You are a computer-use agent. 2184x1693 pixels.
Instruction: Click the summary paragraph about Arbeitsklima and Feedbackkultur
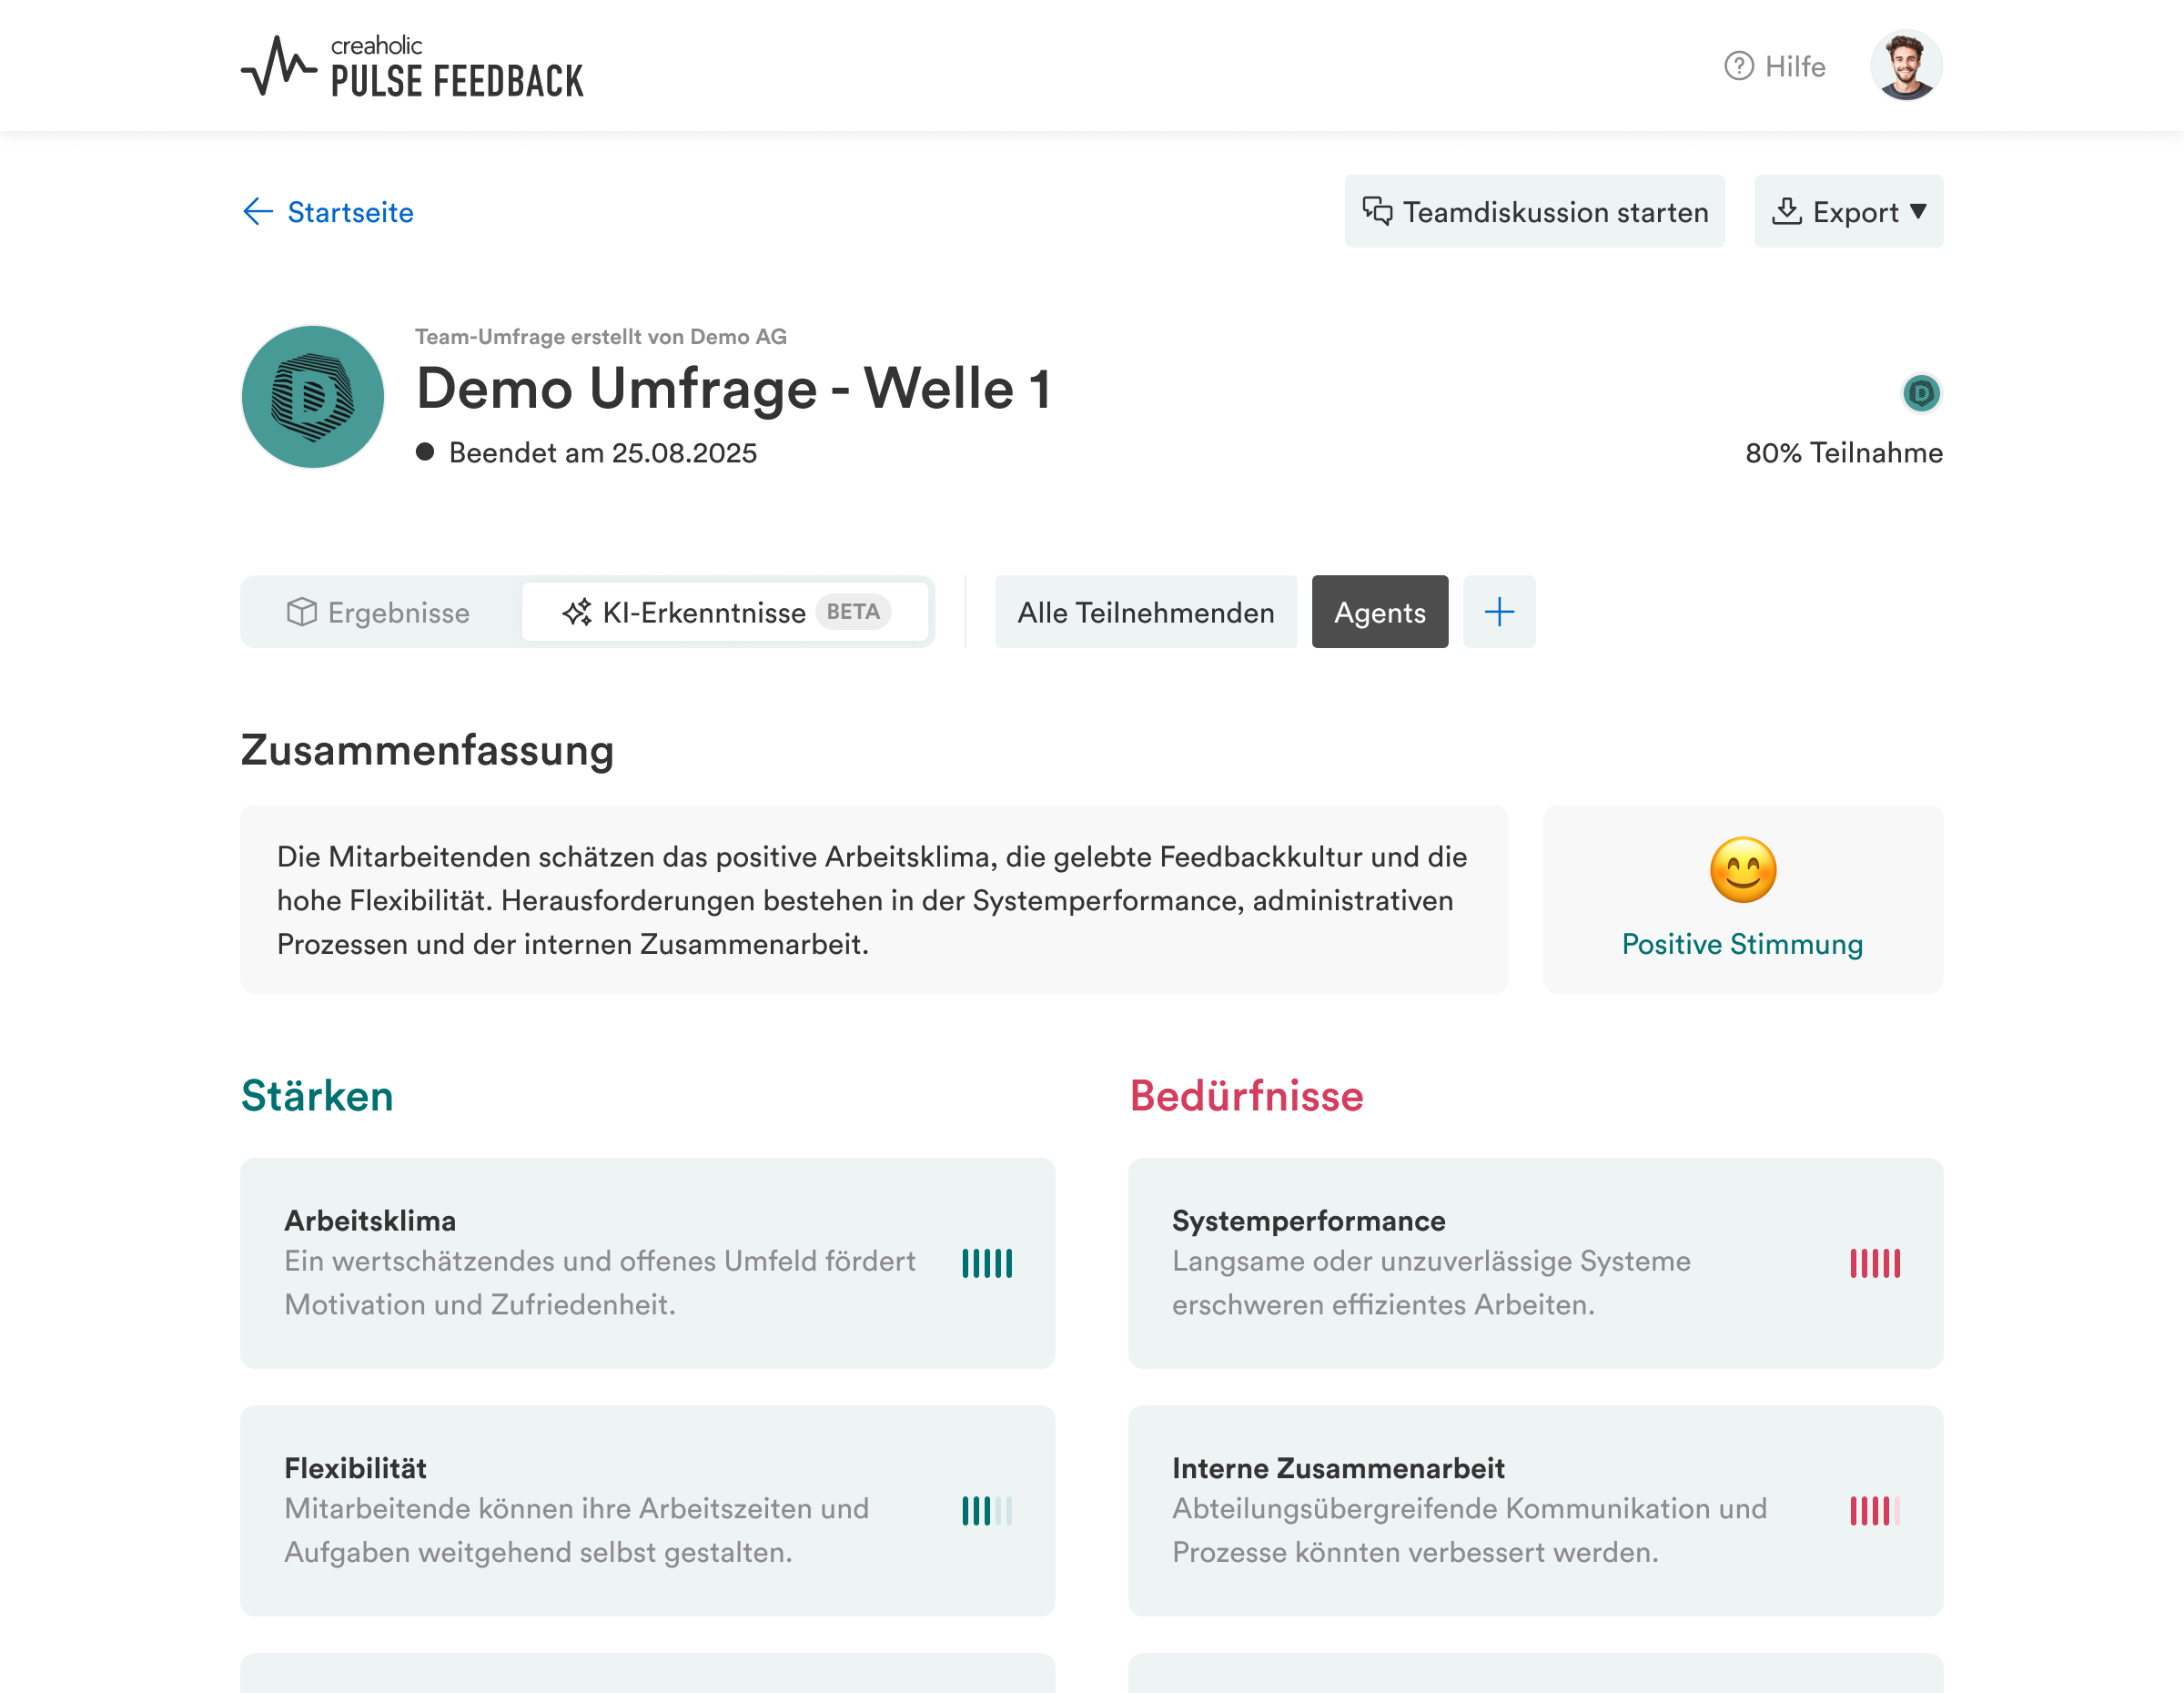click(872, 900)
